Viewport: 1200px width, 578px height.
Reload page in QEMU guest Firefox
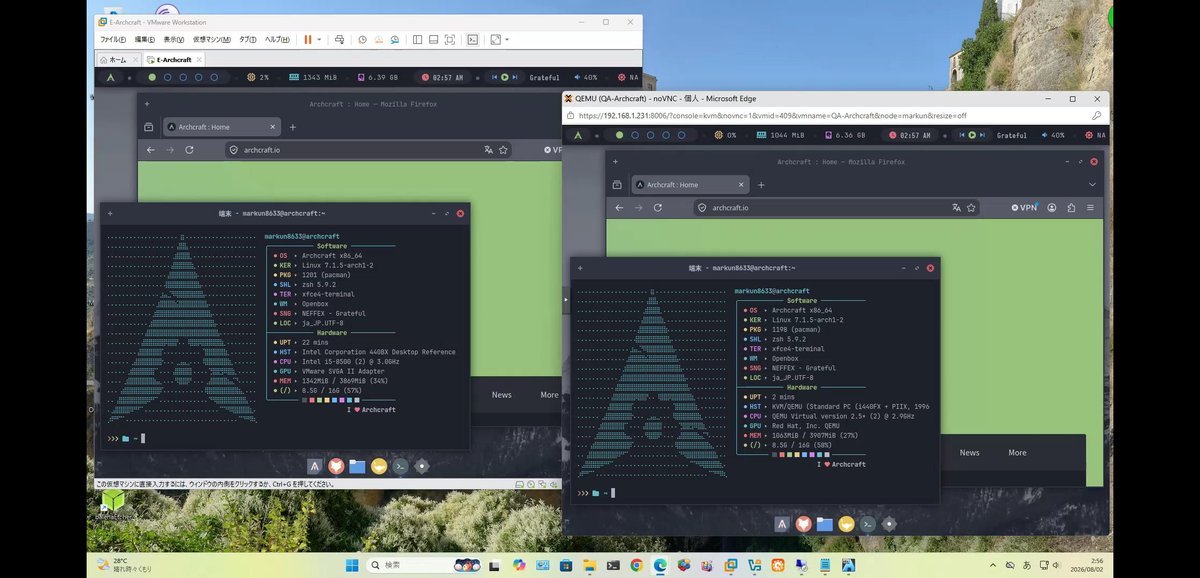(x=657, y=208)
